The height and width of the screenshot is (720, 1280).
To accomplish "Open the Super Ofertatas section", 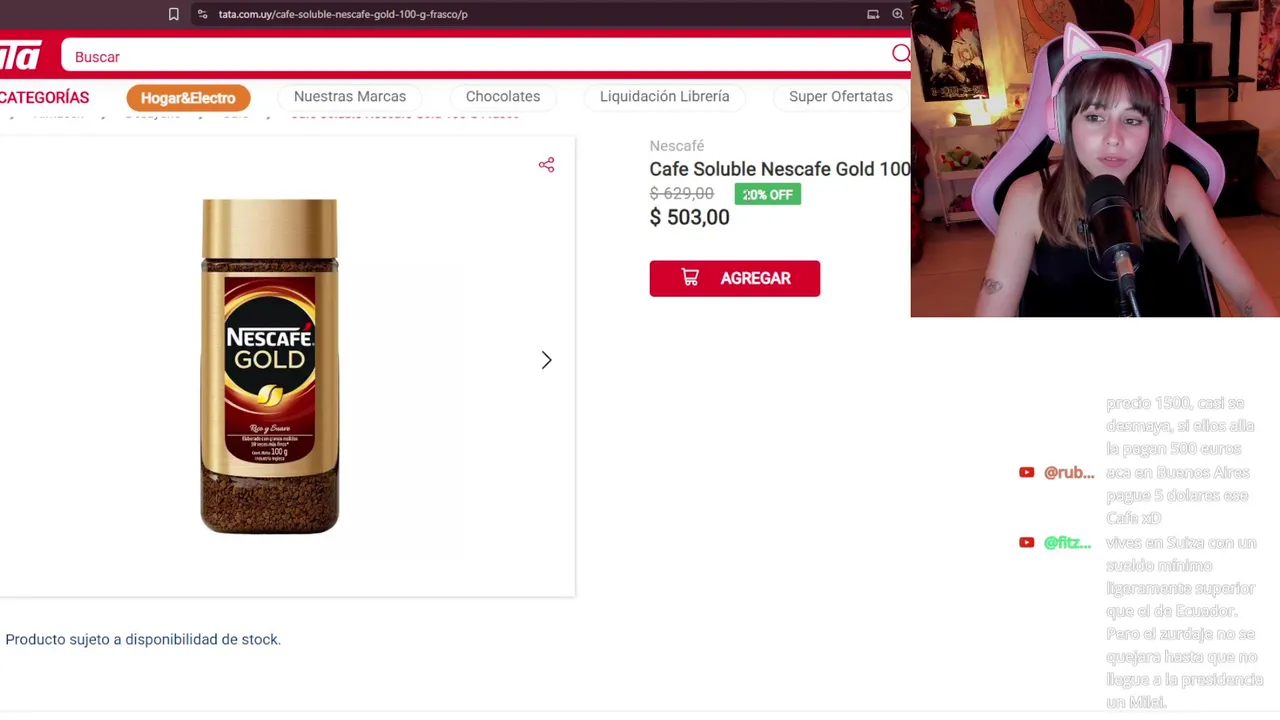I will [x=841, y=96].
